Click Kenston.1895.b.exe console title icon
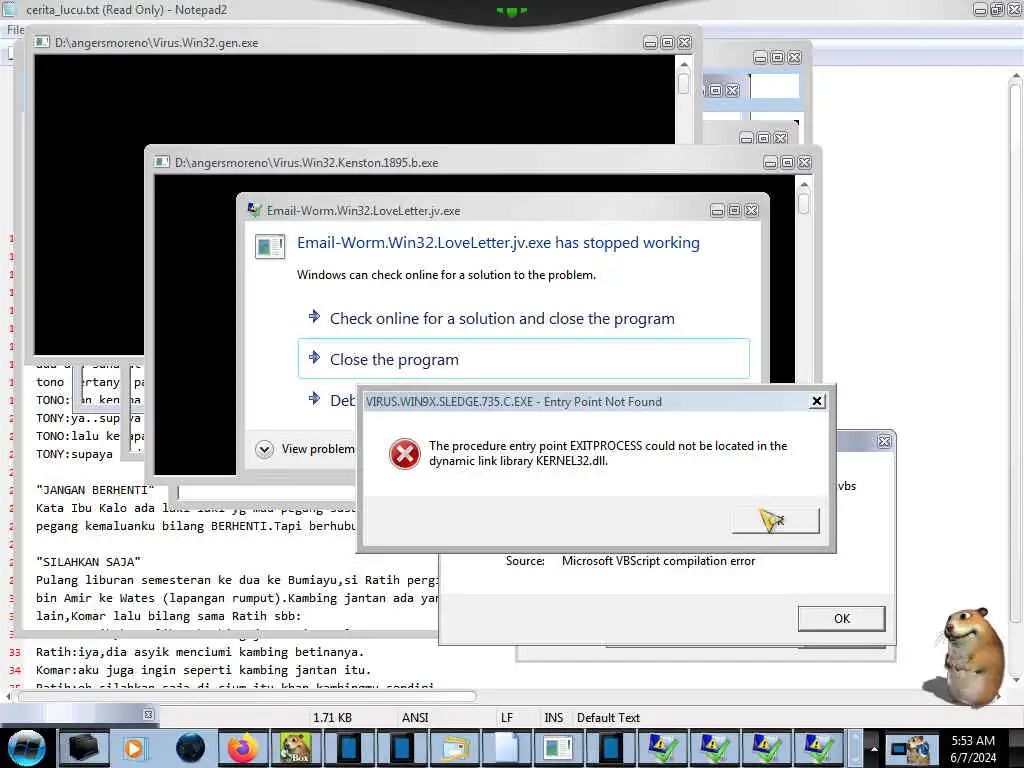 click(162, 162)
